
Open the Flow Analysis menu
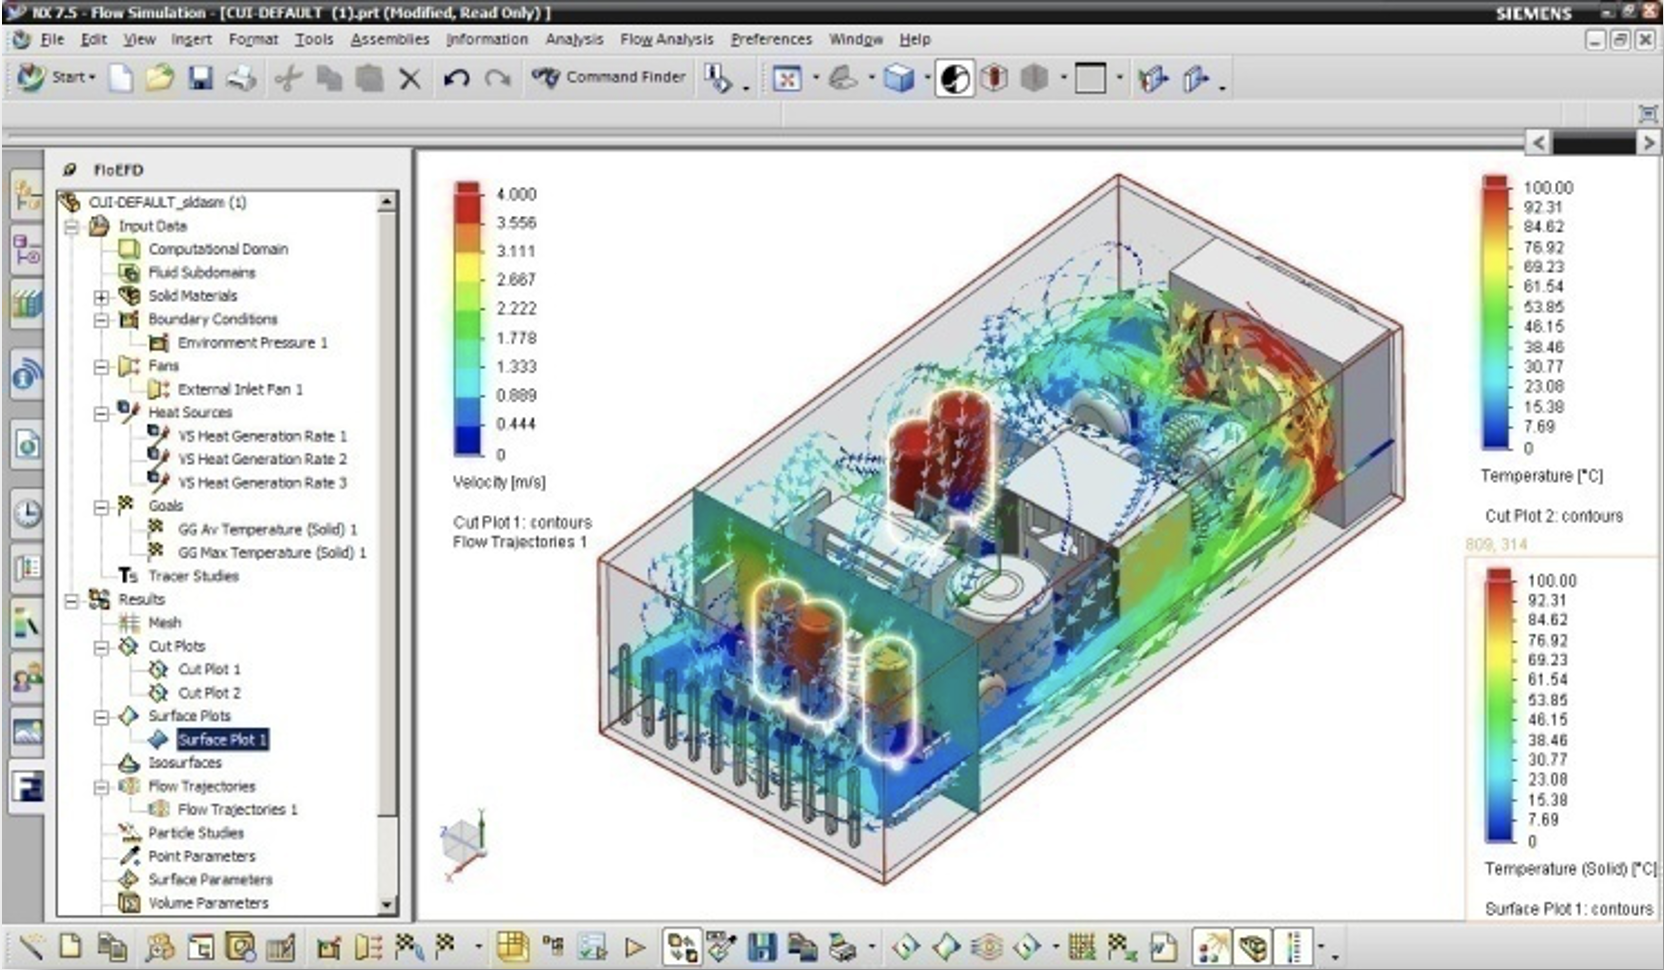tap(666, 39)
